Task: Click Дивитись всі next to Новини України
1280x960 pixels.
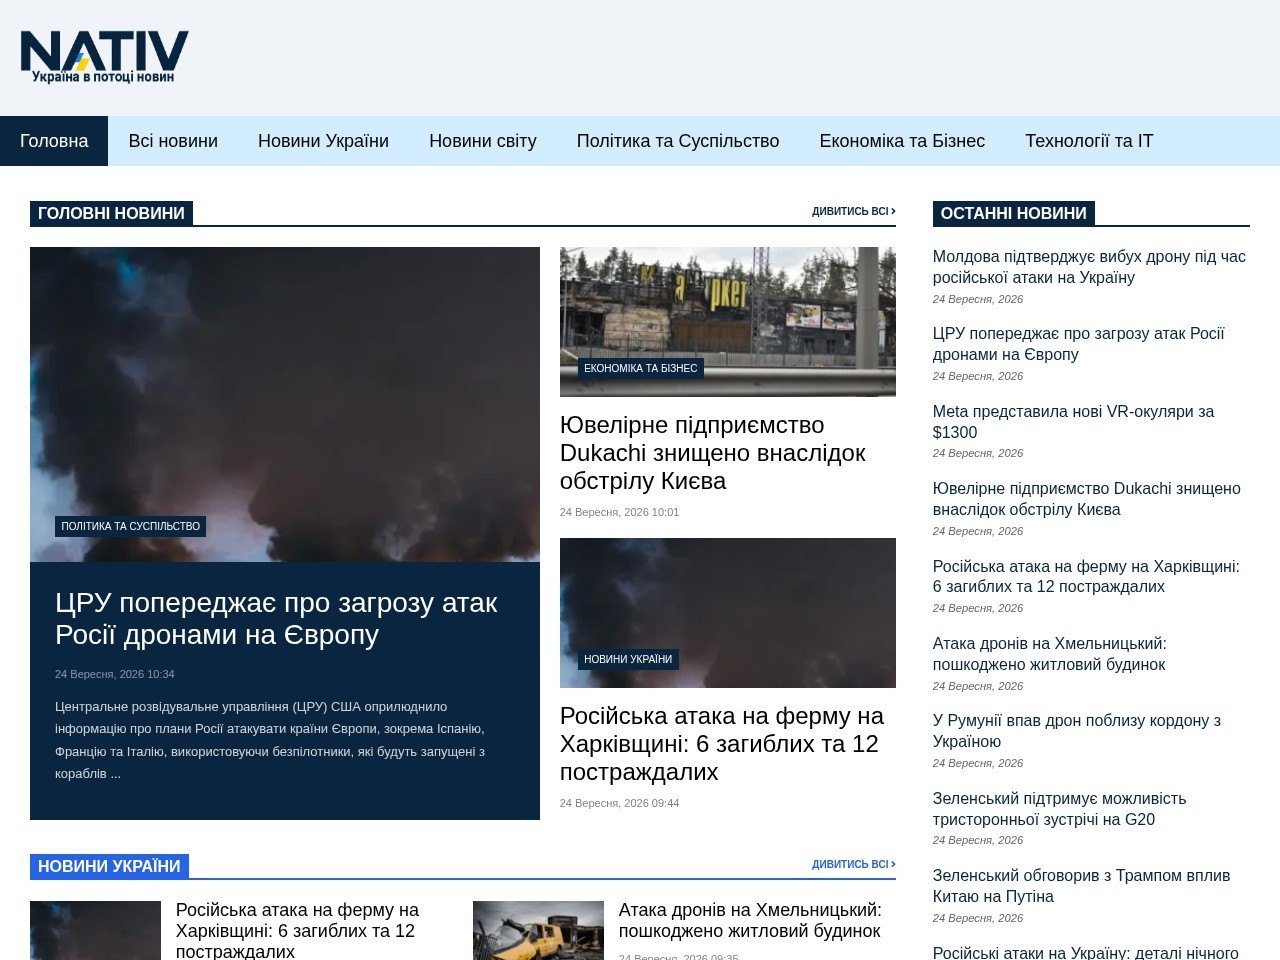Action: pyautogui.click(x=853, y=865)
